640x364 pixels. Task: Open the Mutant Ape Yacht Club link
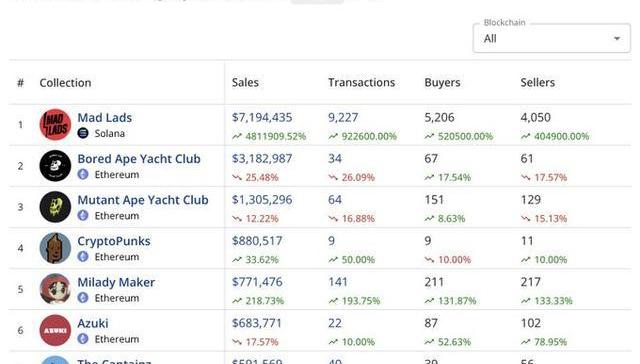143,200
